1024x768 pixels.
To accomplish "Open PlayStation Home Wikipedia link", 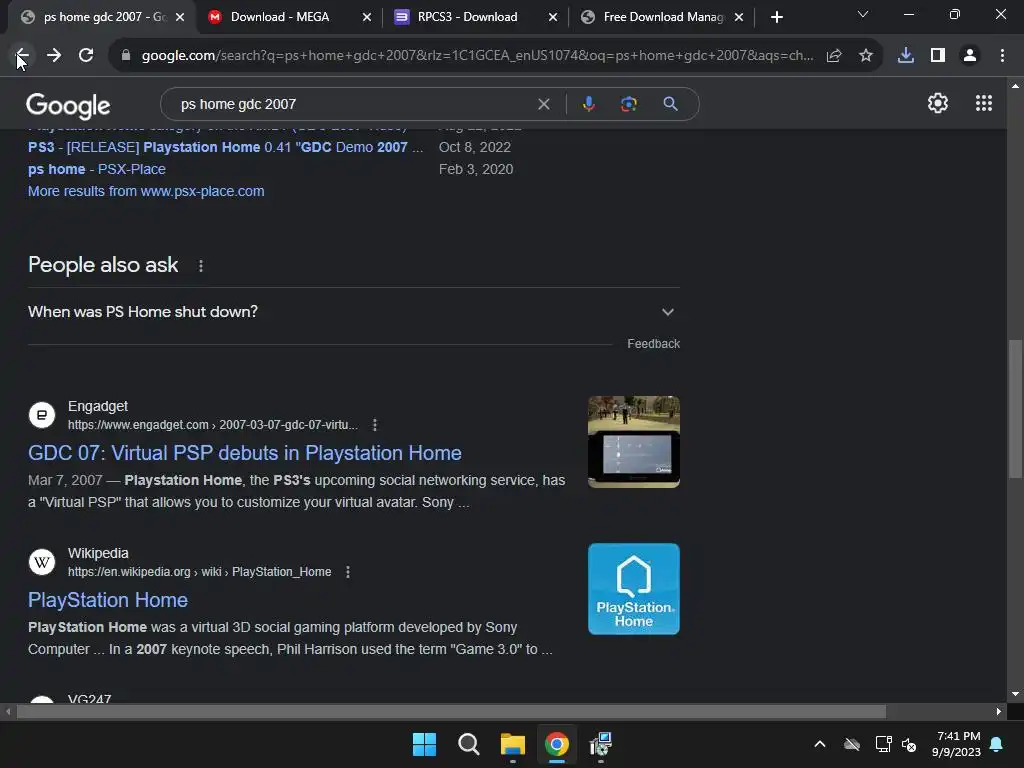I will pyautogui.click(x=108, y=600).
